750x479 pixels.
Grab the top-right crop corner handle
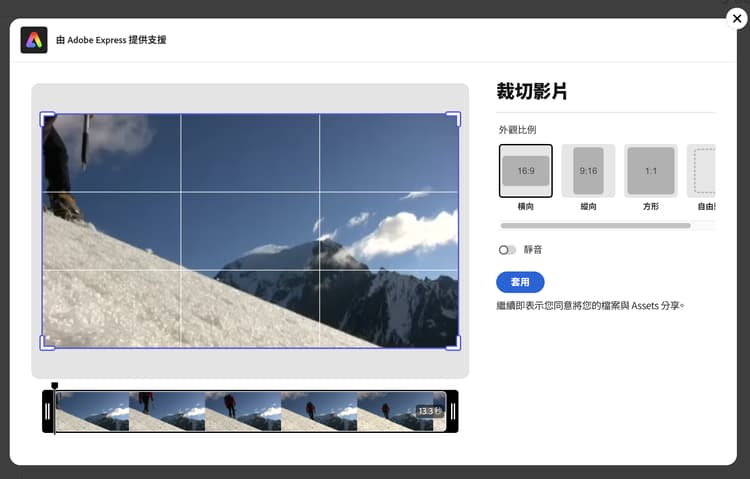pyautogui.click(x=453, y=119)
